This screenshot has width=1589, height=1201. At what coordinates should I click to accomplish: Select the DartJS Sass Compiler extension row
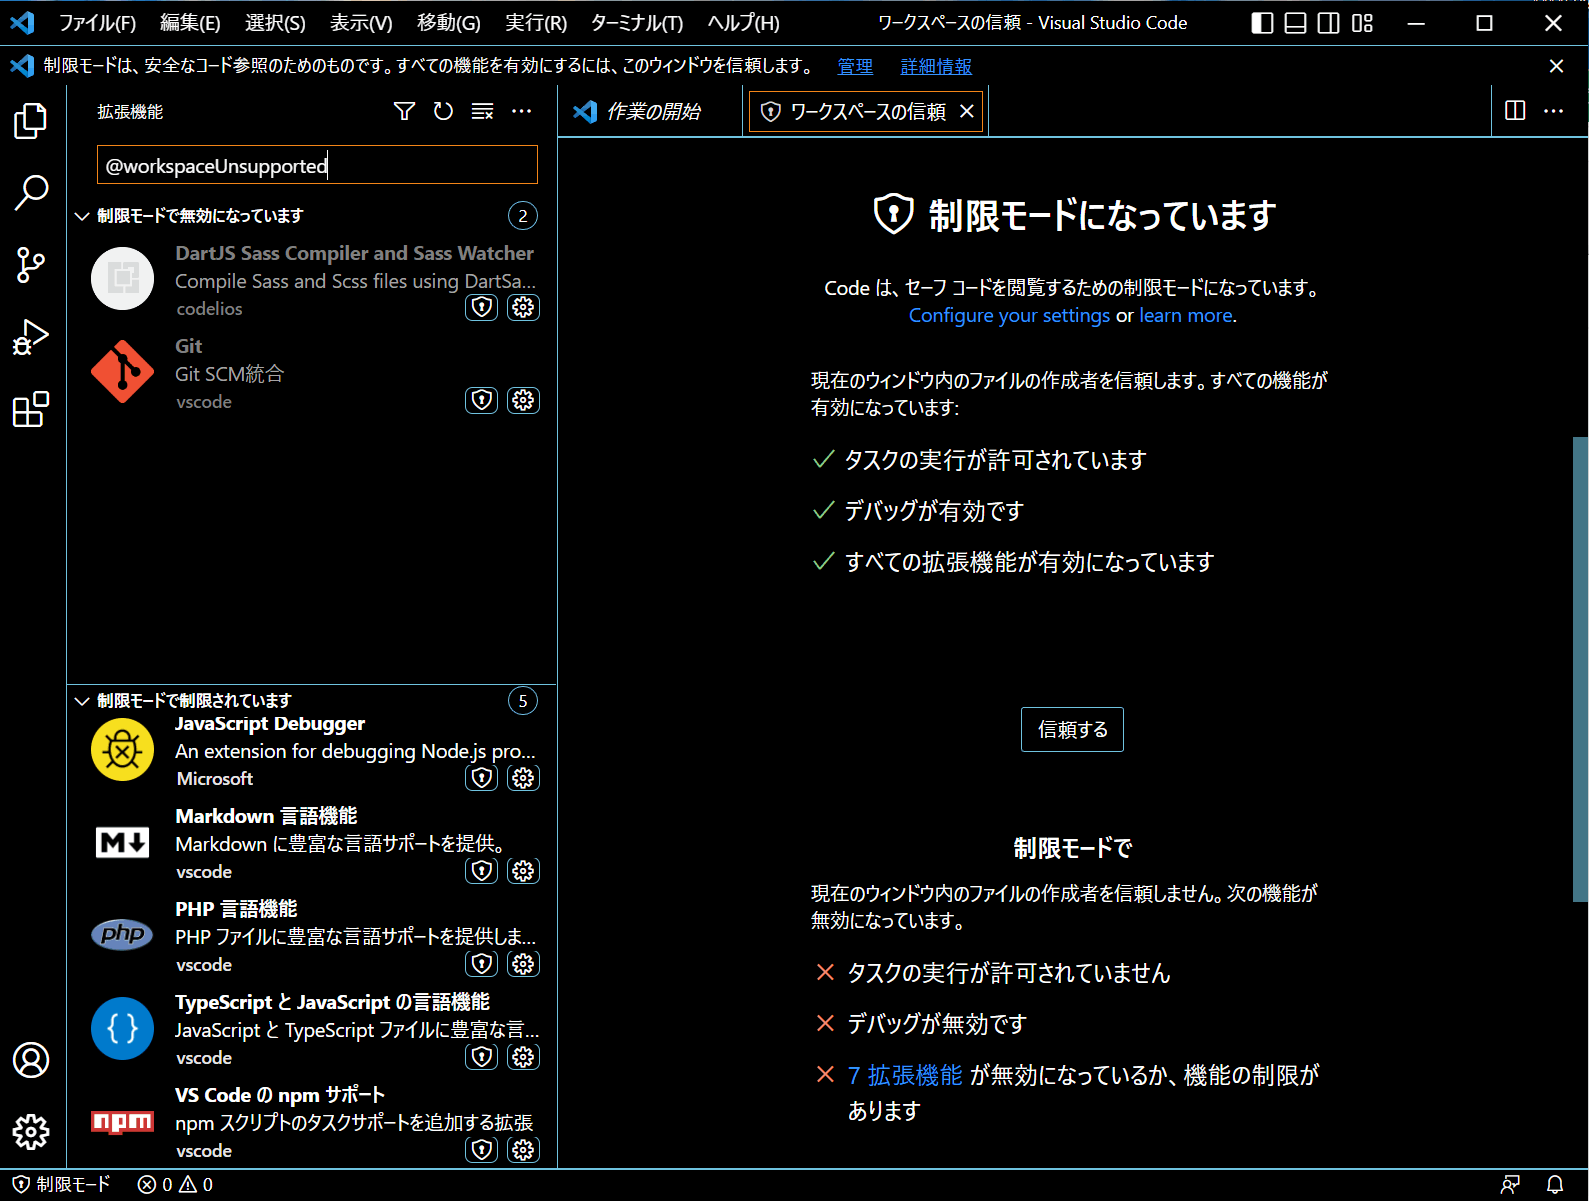pos(312,280)
